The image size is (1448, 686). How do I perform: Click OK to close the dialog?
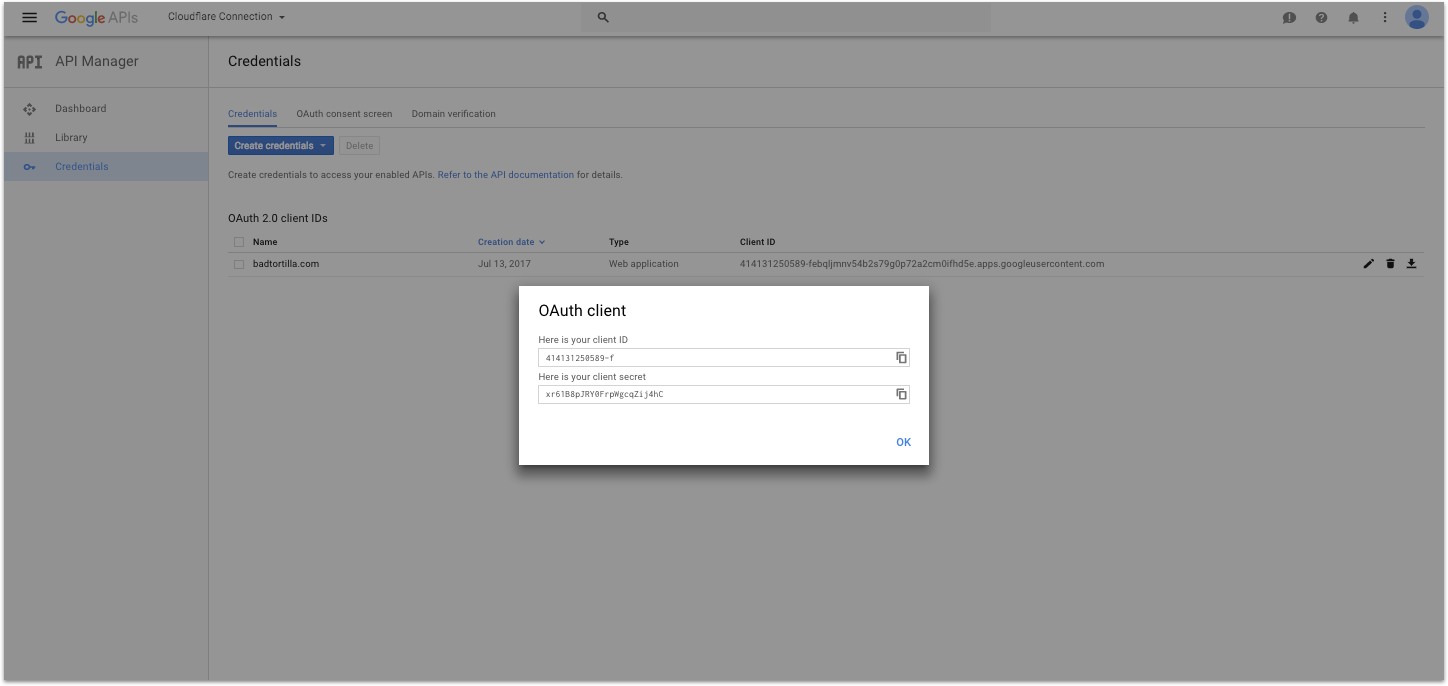pyautogui.click(x=903, y=441)
